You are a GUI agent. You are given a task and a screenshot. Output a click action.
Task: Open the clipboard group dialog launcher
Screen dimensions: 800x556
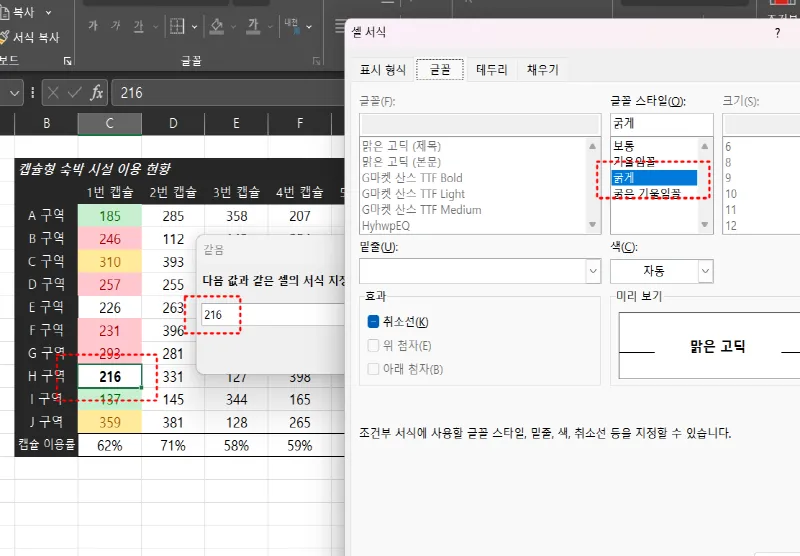coord(68,61)
